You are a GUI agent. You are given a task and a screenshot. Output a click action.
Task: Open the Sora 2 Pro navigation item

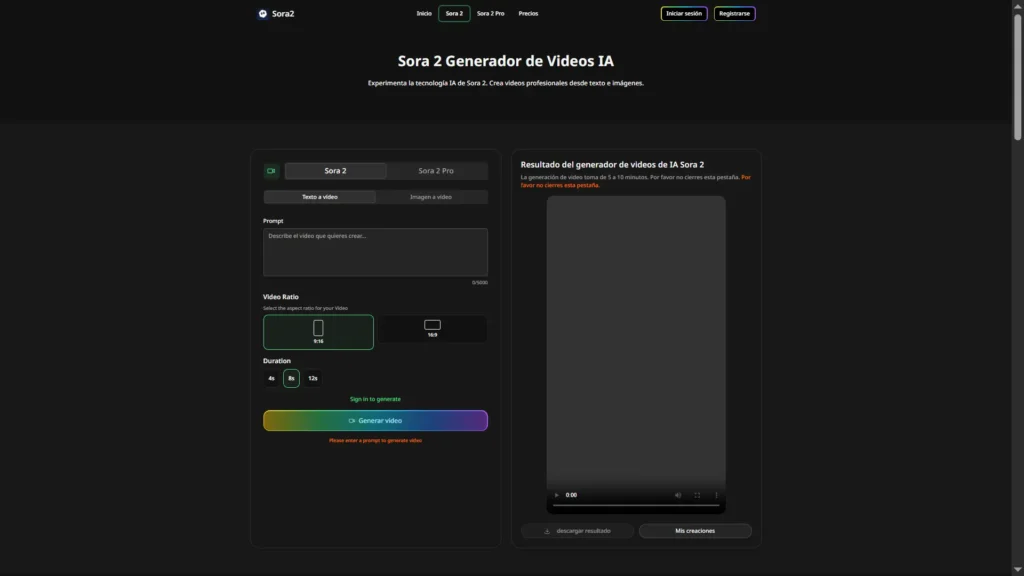[490, 13]
